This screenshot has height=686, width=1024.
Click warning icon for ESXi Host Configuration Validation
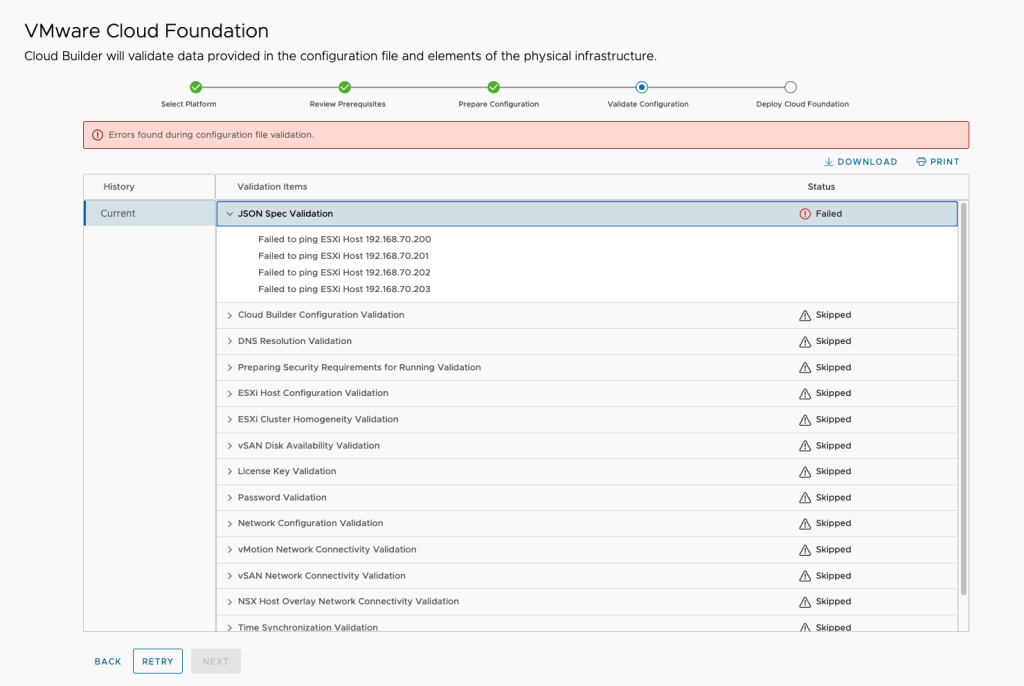[805, 393]
